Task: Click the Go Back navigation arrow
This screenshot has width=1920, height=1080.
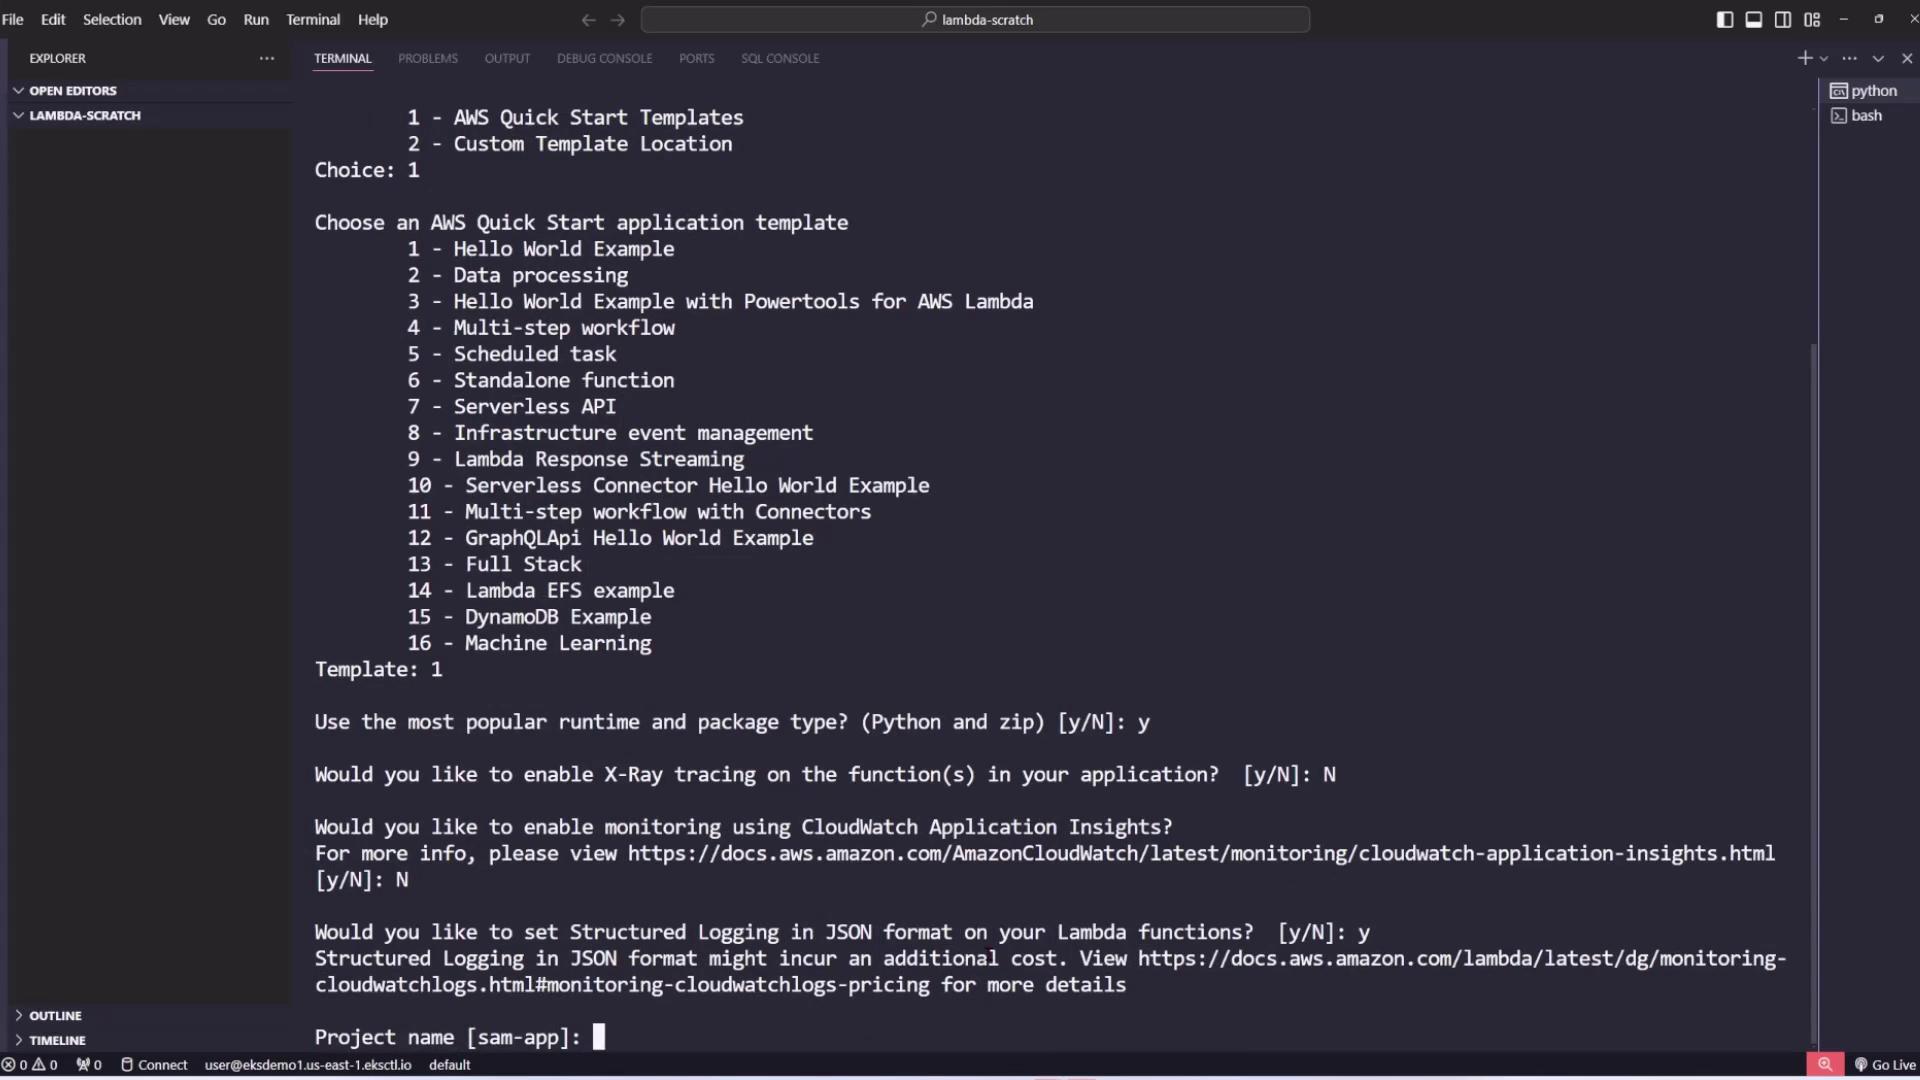Action: 588,19
